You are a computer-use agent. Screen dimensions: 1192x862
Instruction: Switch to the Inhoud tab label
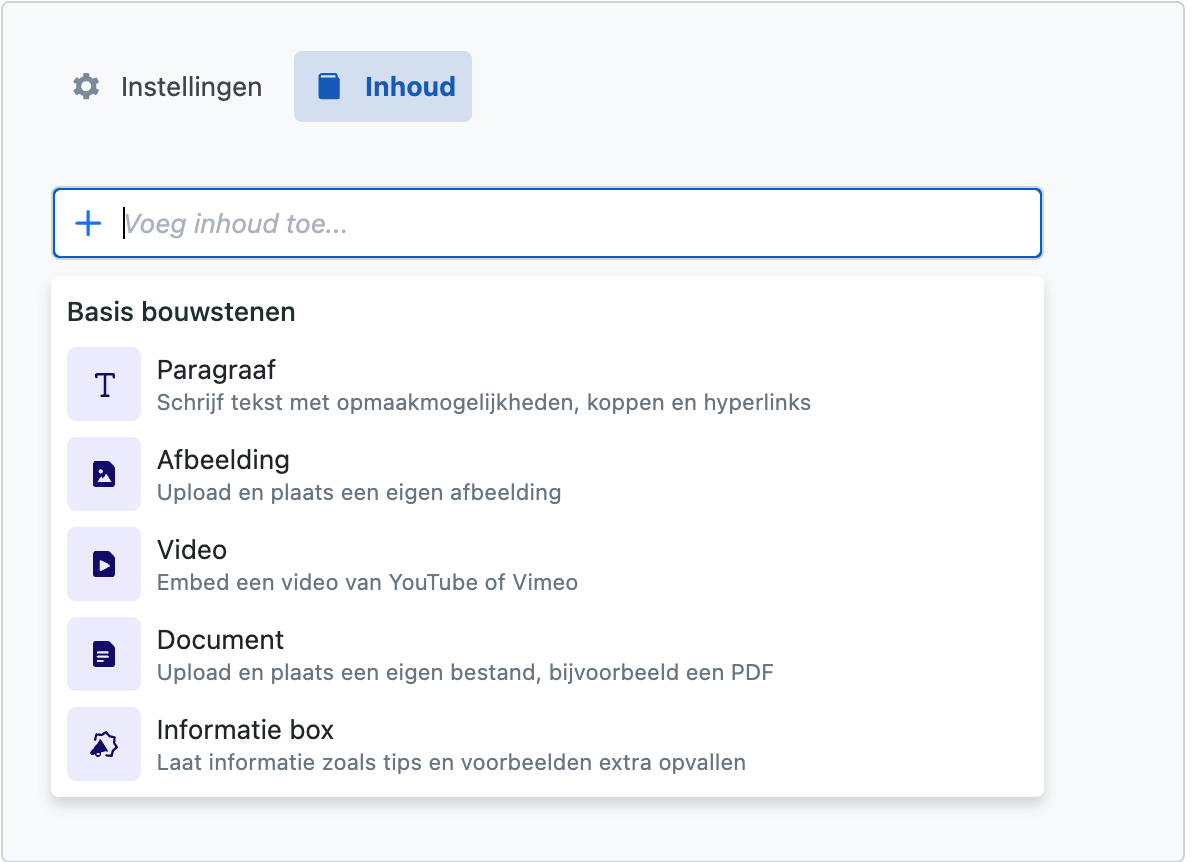click(410, 87)
